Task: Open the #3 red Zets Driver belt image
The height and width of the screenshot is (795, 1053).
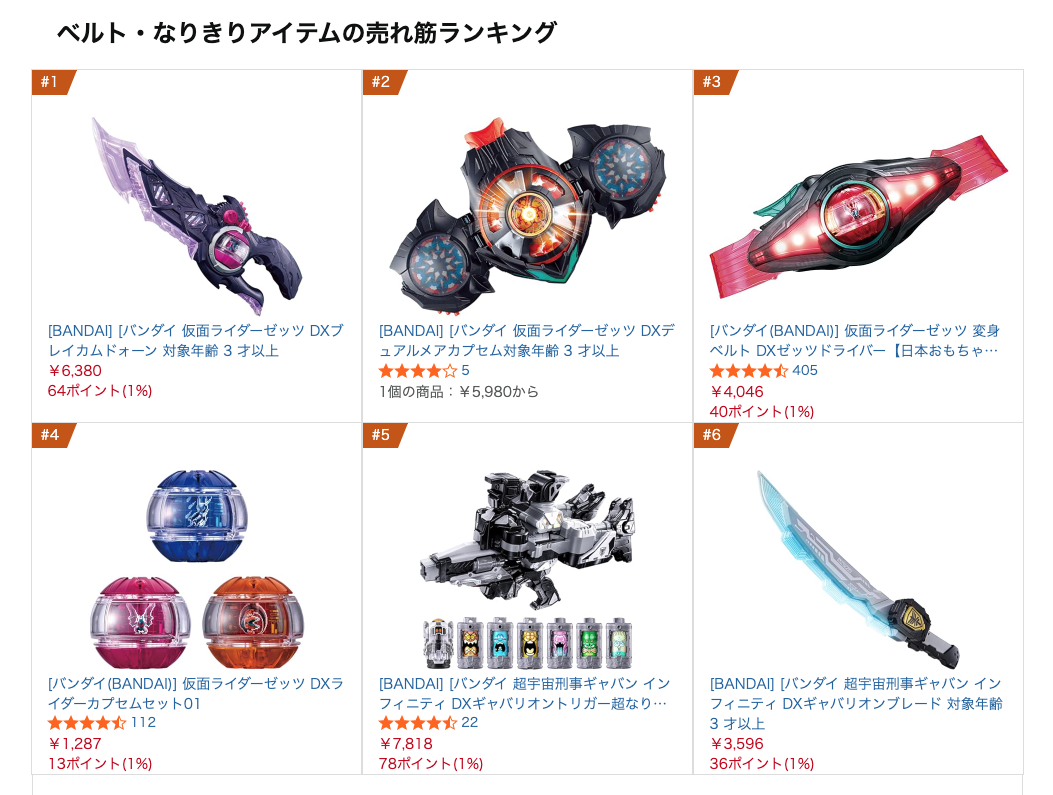Action: (858, 216)
